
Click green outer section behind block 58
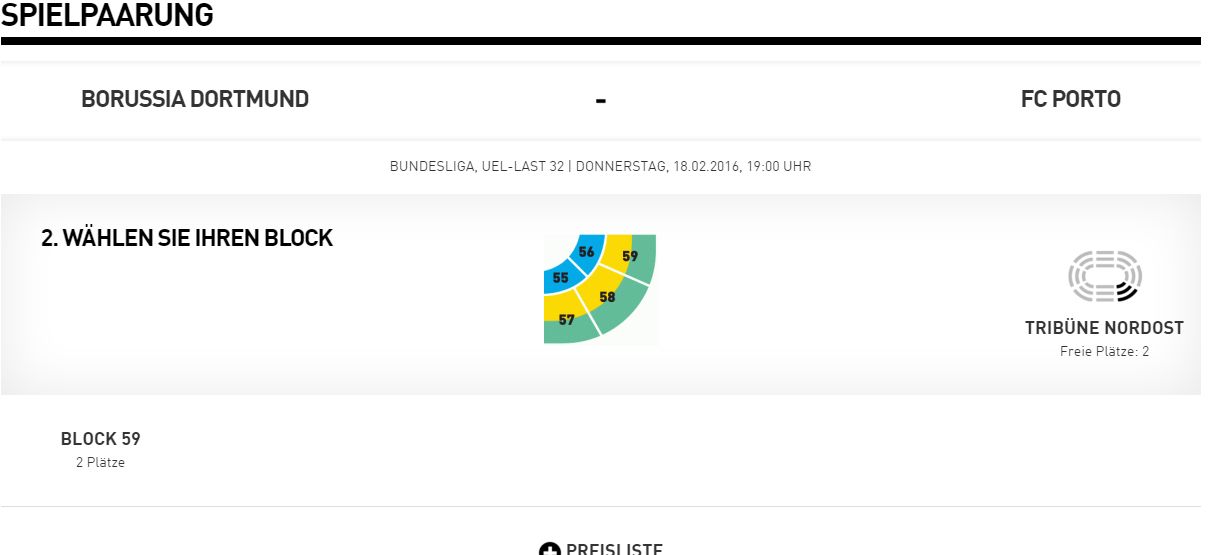tap(625, 312)
